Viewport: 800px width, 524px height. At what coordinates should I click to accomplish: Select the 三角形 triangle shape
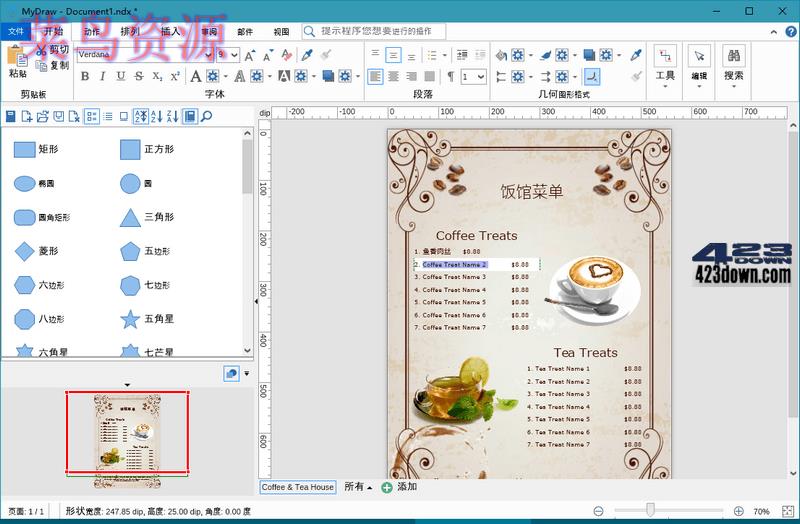[x=147, y=217]
